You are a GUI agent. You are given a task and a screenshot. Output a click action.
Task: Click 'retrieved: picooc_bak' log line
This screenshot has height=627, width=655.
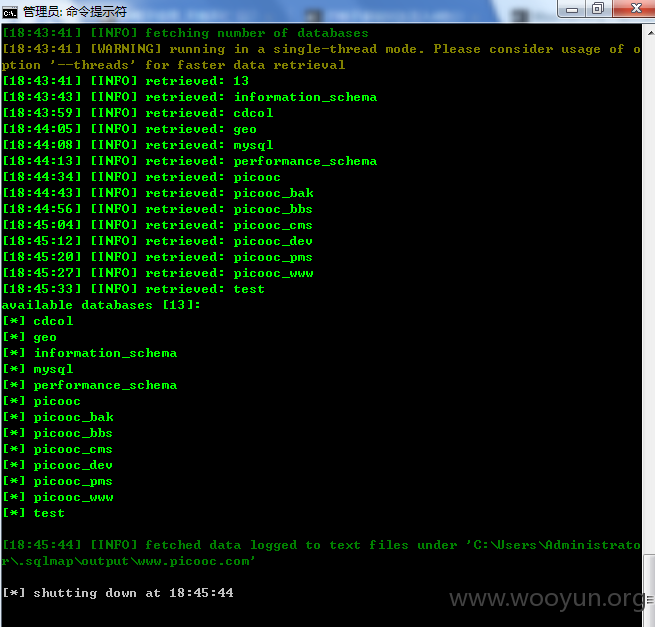[158, 193]
